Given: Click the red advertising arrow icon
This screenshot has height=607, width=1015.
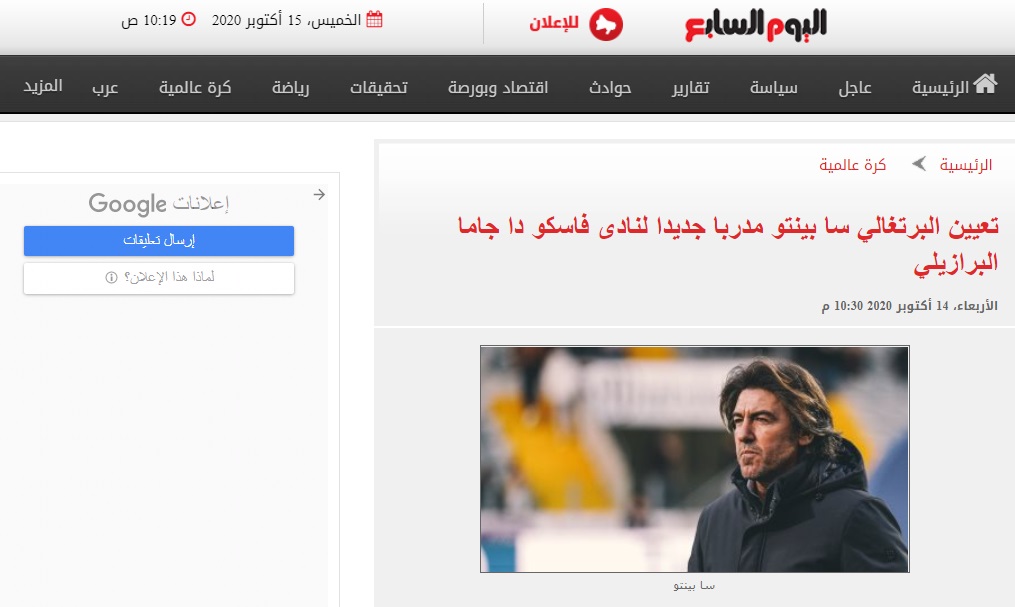Looking at the screenshot, I should pyautogui.click(x=606, y=24).
